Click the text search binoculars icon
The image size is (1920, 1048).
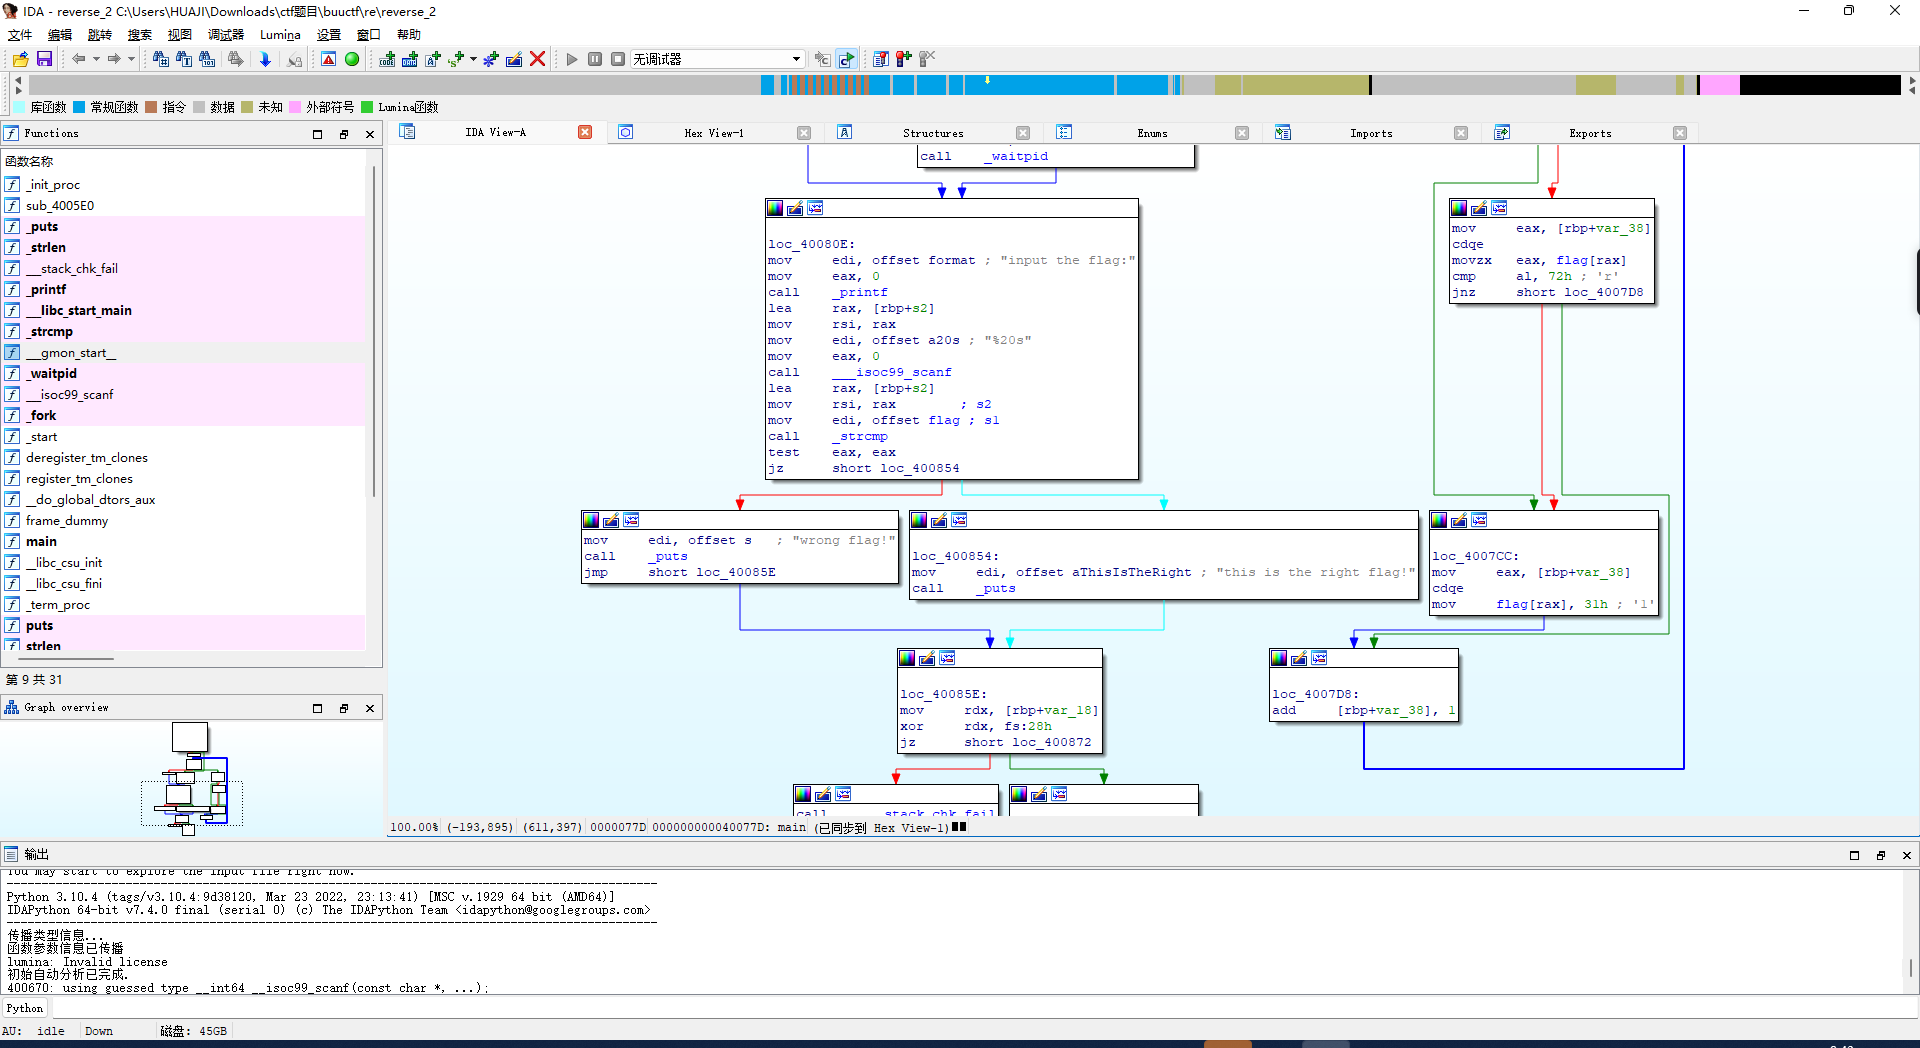pos(183,59)
